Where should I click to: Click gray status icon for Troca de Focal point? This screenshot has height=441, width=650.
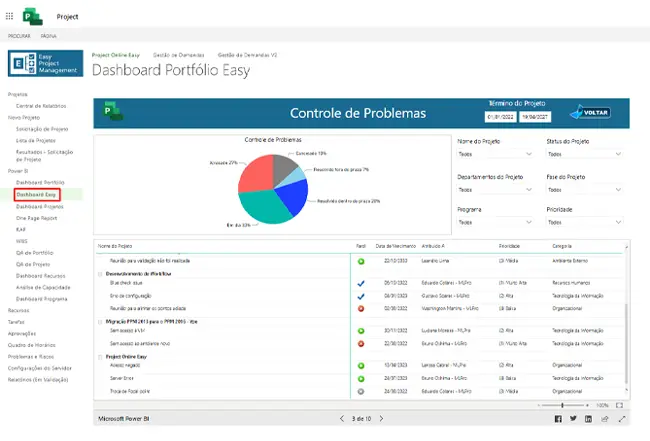pyautogui.click(x=361, y=391)
